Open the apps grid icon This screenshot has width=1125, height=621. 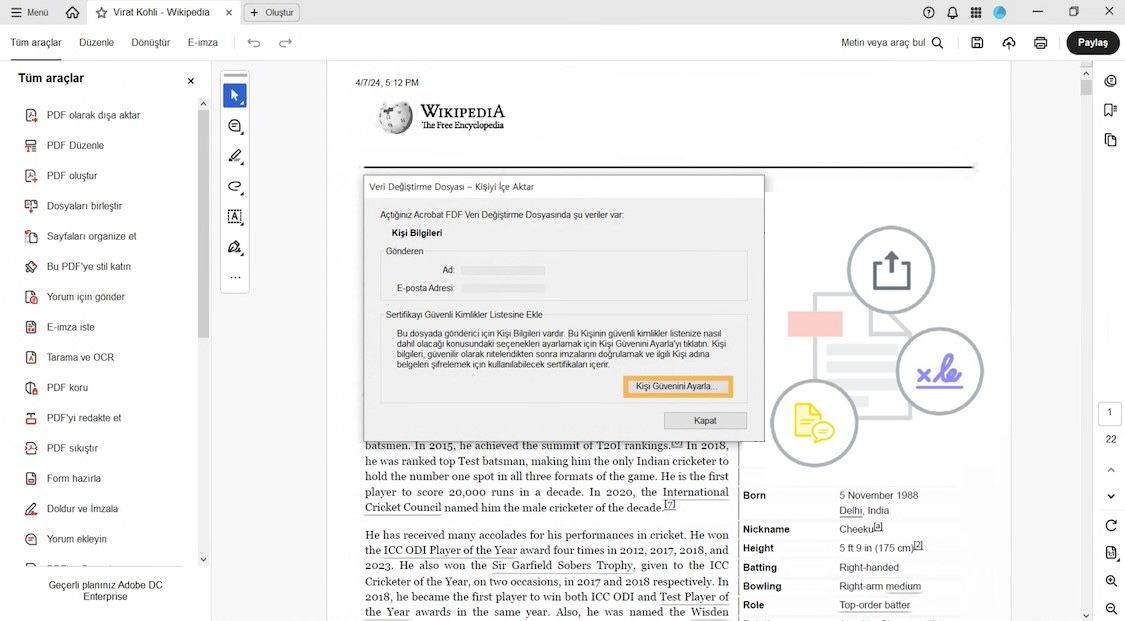976,12
